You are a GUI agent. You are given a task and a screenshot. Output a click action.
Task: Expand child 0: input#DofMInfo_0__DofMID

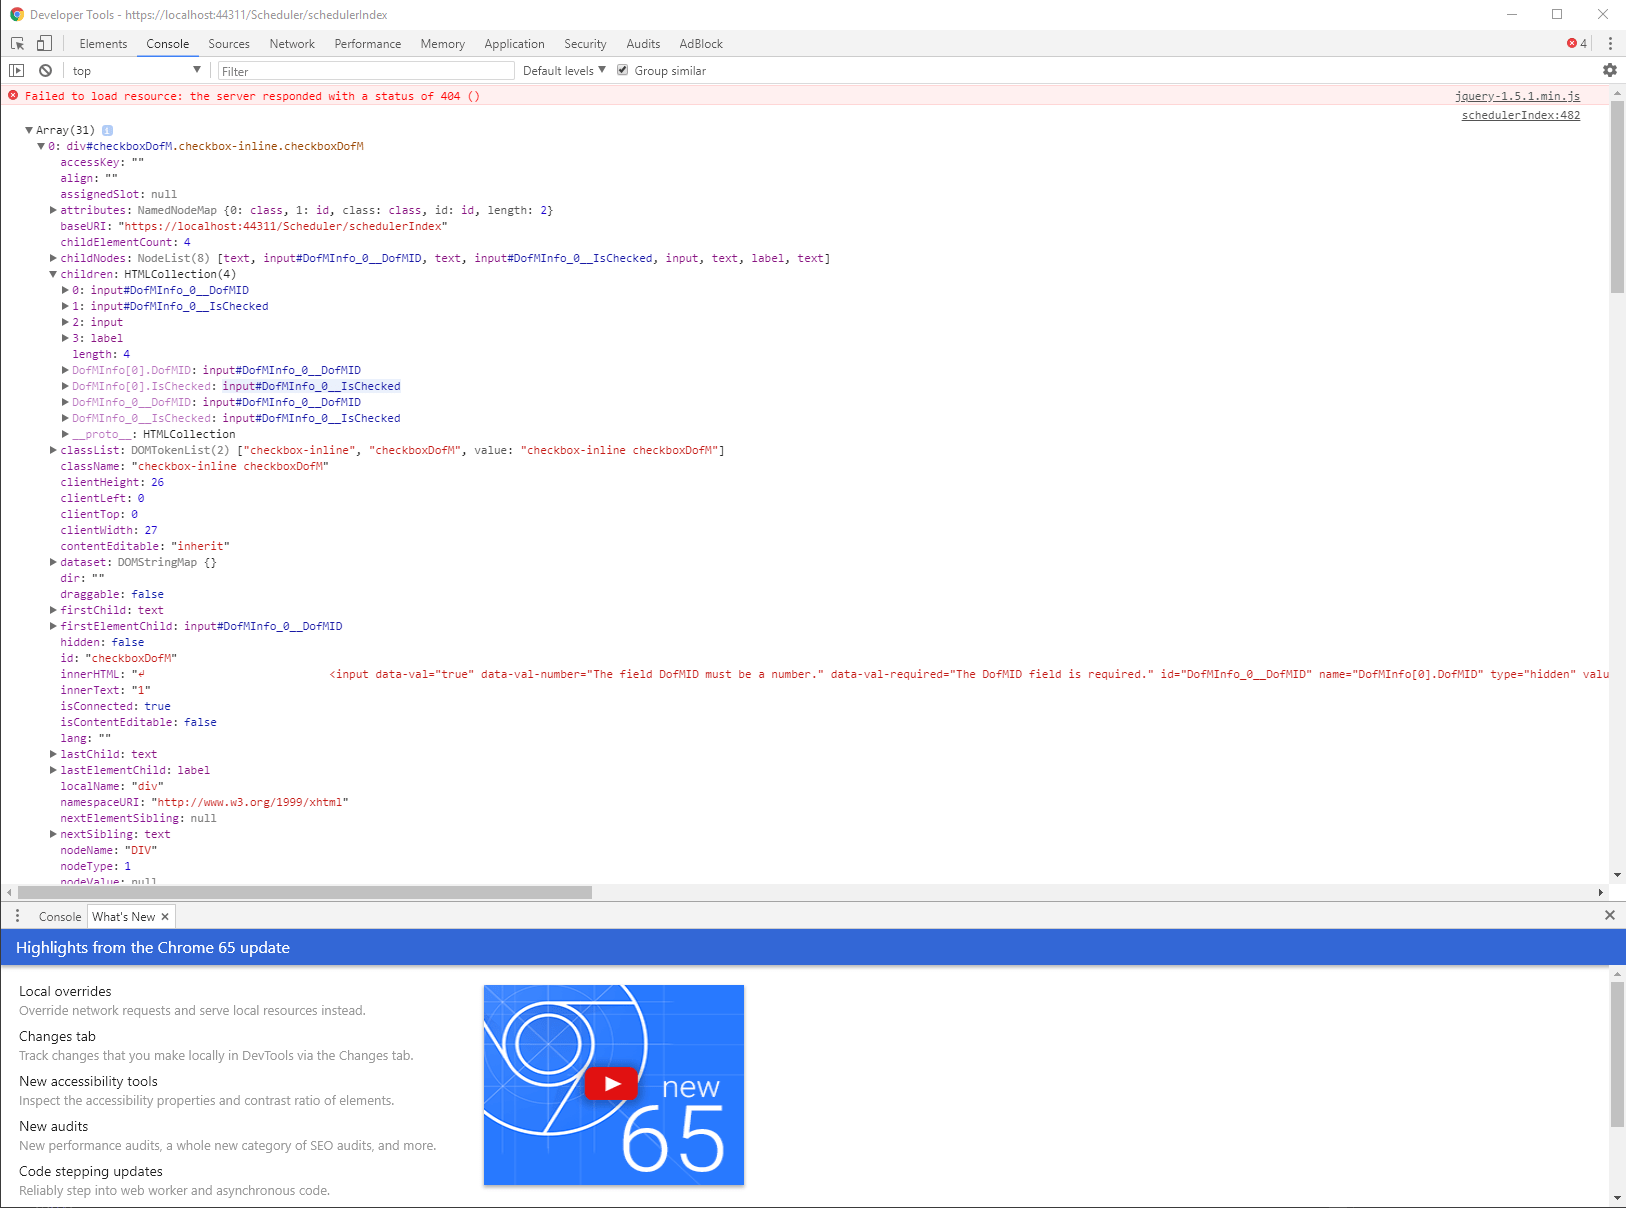pos(65,290)
